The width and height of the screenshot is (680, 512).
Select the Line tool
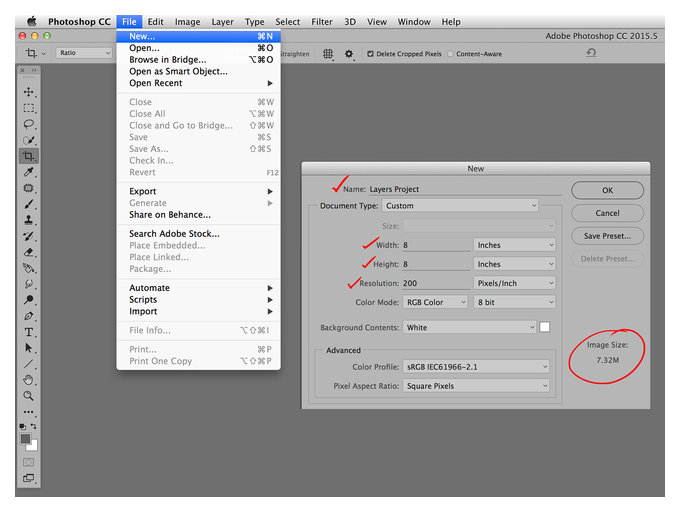click(x=29, y=364)
